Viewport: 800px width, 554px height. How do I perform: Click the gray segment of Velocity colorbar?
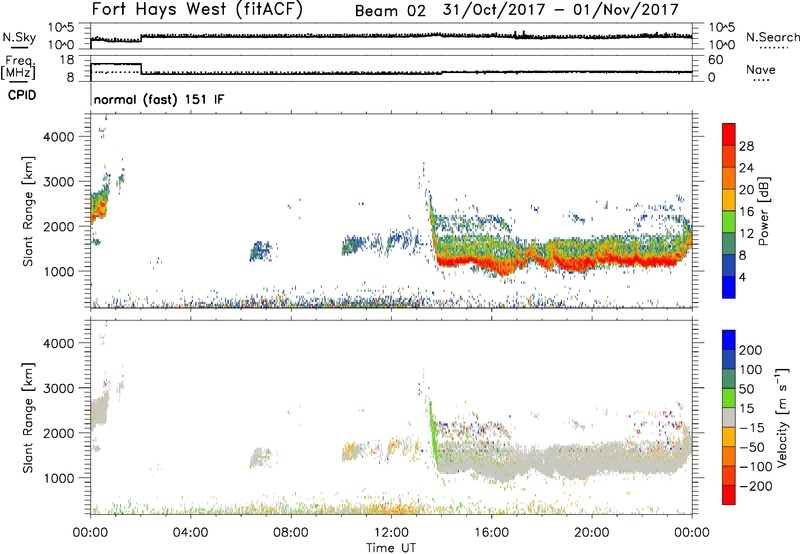pyautogui.click(x=729, y=417)
